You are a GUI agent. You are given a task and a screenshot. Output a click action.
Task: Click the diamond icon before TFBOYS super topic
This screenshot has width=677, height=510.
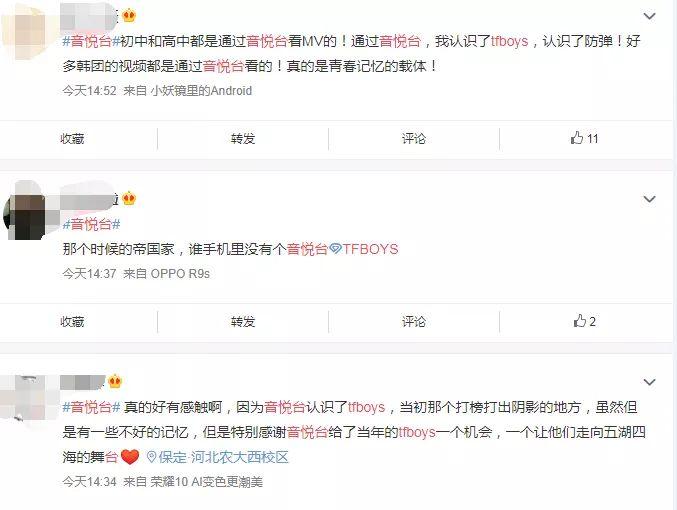pyautogui.click(x=335, y=249)
